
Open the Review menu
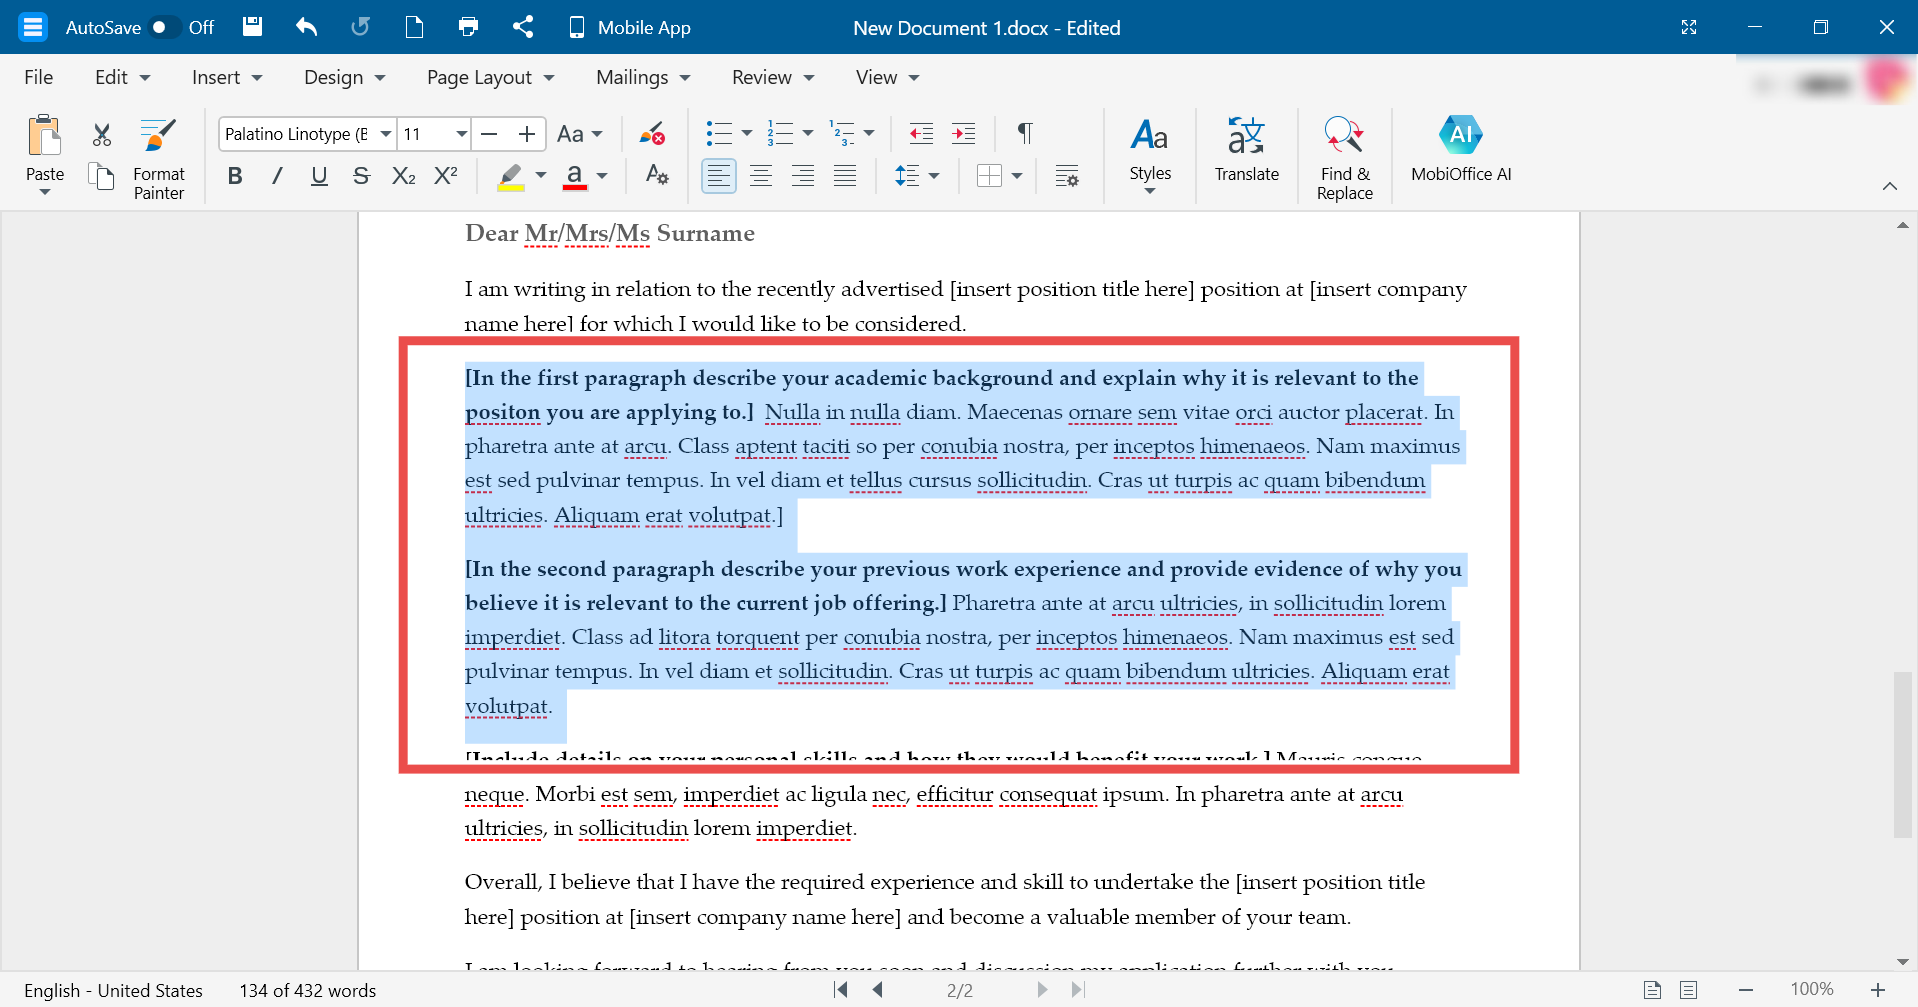[773, 77]
